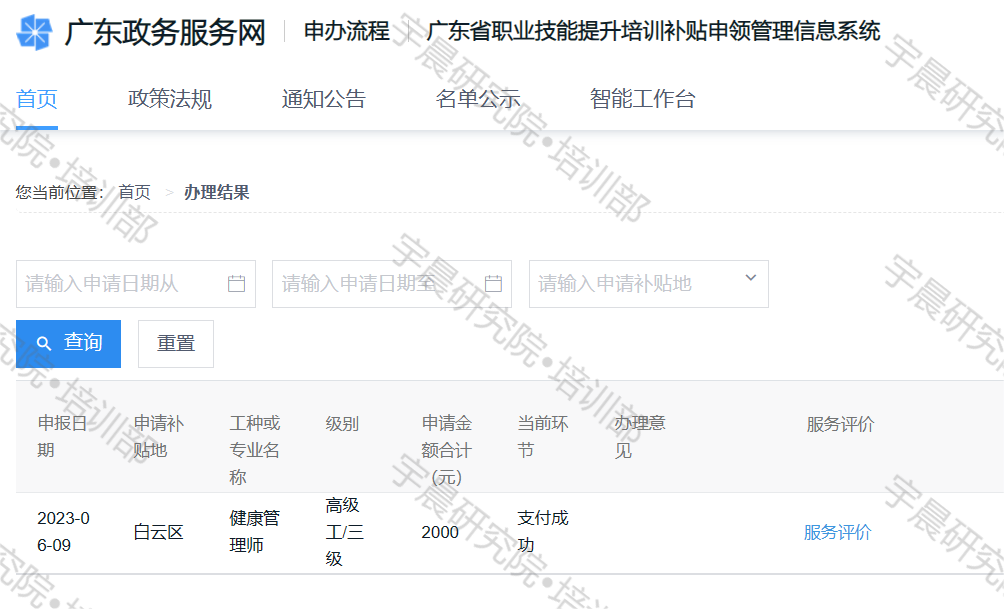The image size is (1004, 609).
Task: Click the training subsidy system title link
Action: 652,32
